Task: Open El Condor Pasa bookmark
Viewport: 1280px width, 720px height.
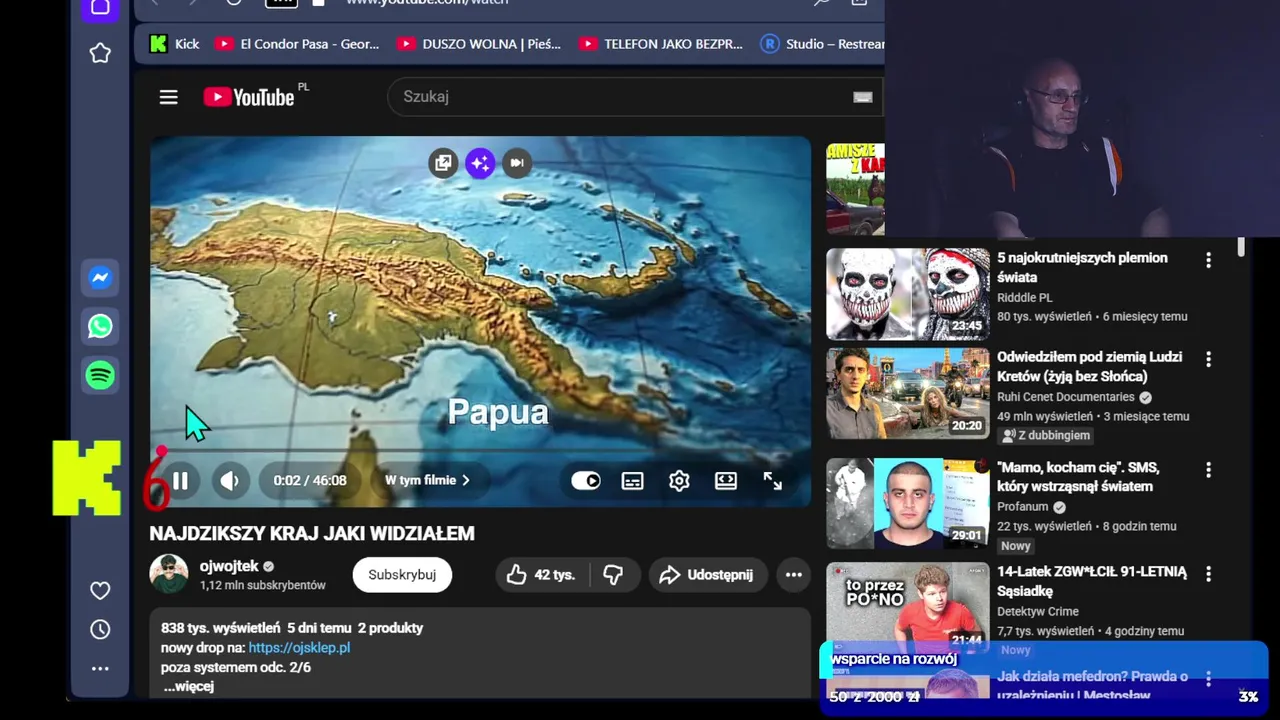Action: 298,44
